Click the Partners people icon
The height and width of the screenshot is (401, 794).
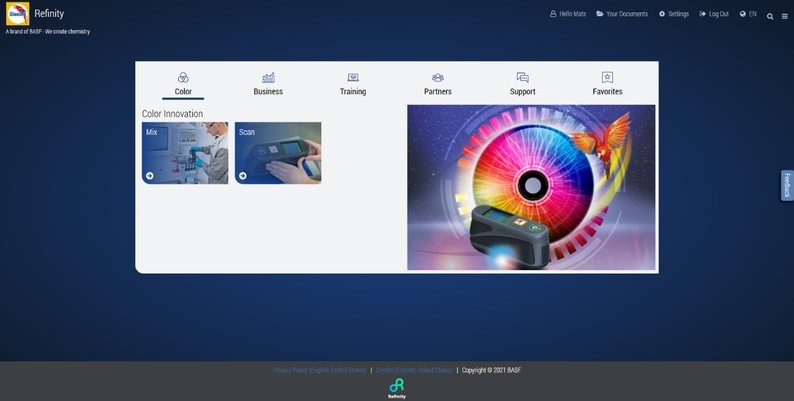click(x=438, y=77)
